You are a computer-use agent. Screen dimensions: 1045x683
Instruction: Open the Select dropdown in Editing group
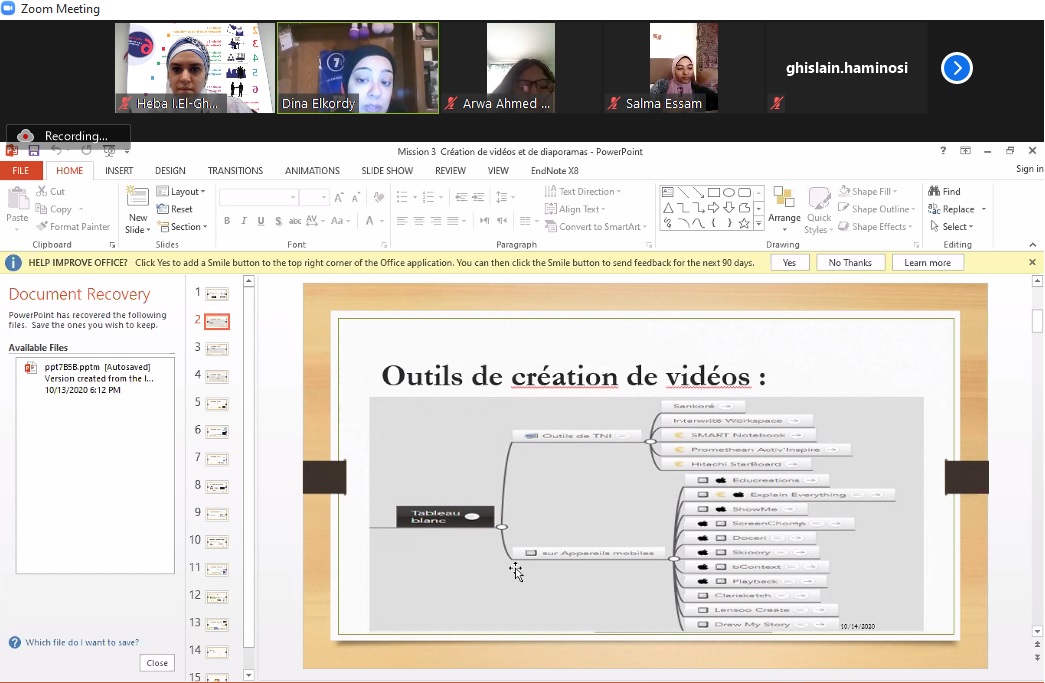[x=956, y=227]
